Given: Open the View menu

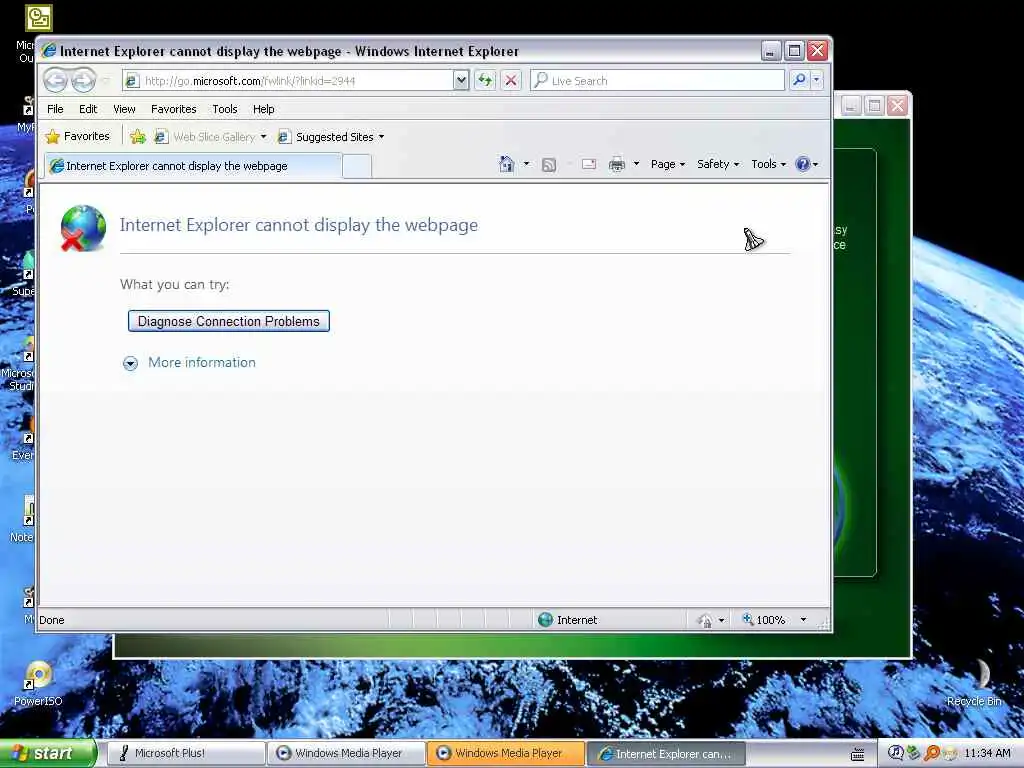Looking at the screenshot, I should pyautogui.click(x=124, y=109).
